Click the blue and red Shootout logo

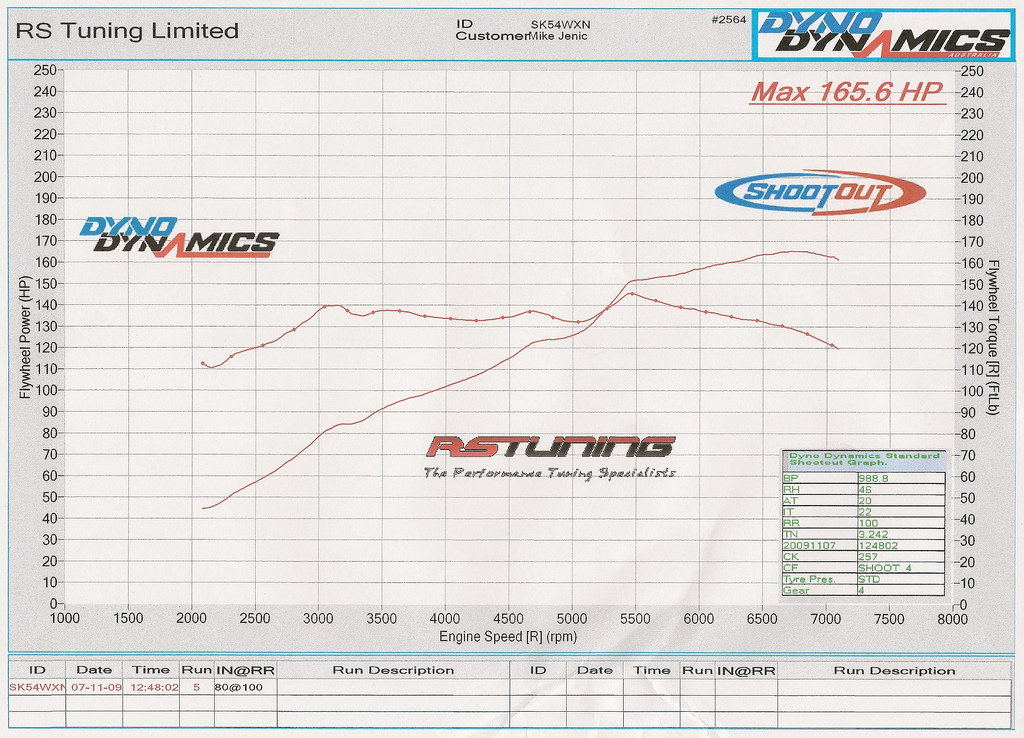tap(820, 192)
